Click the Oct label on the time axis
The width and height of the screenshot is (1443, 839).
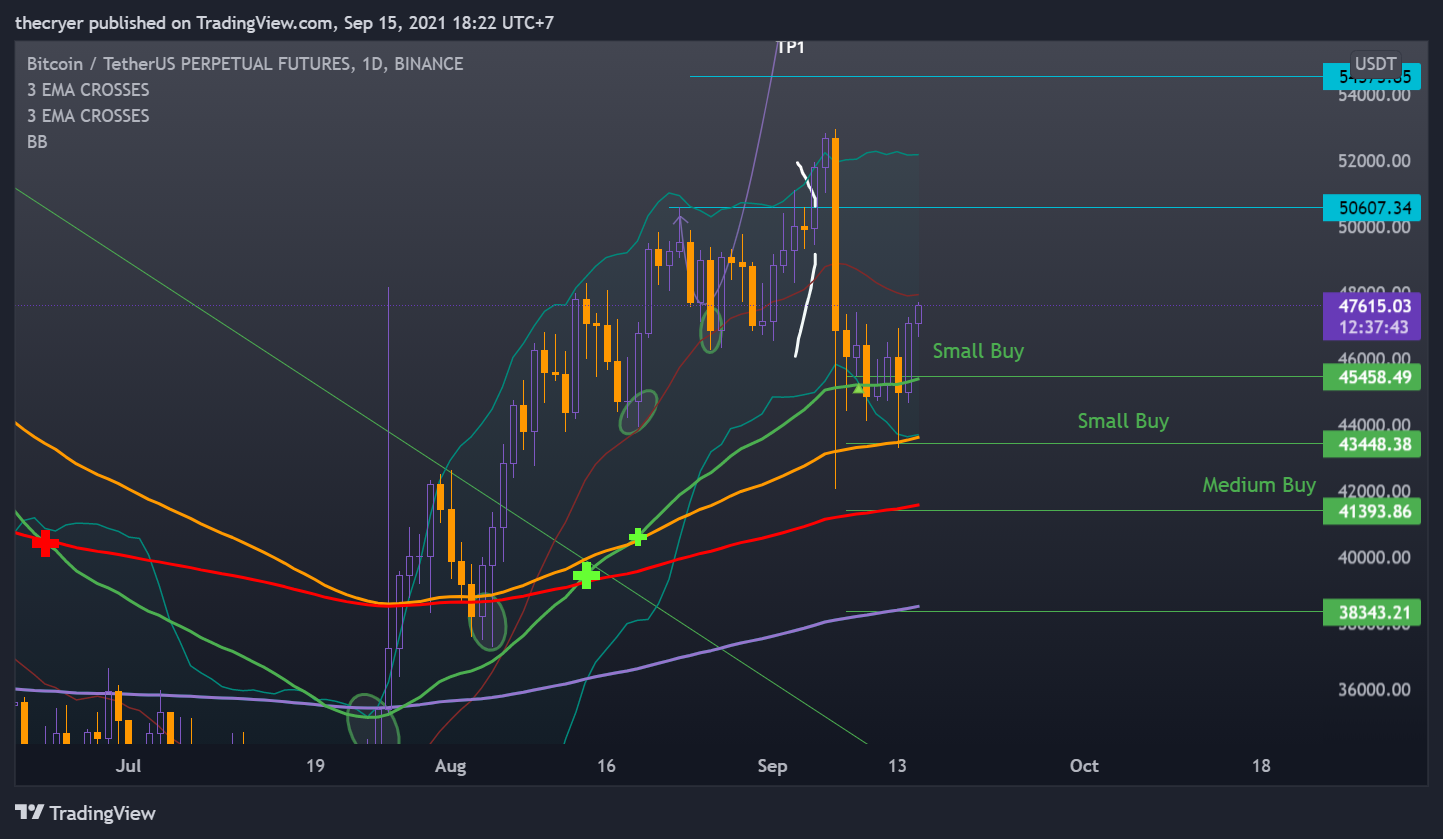coord(1084,766)
